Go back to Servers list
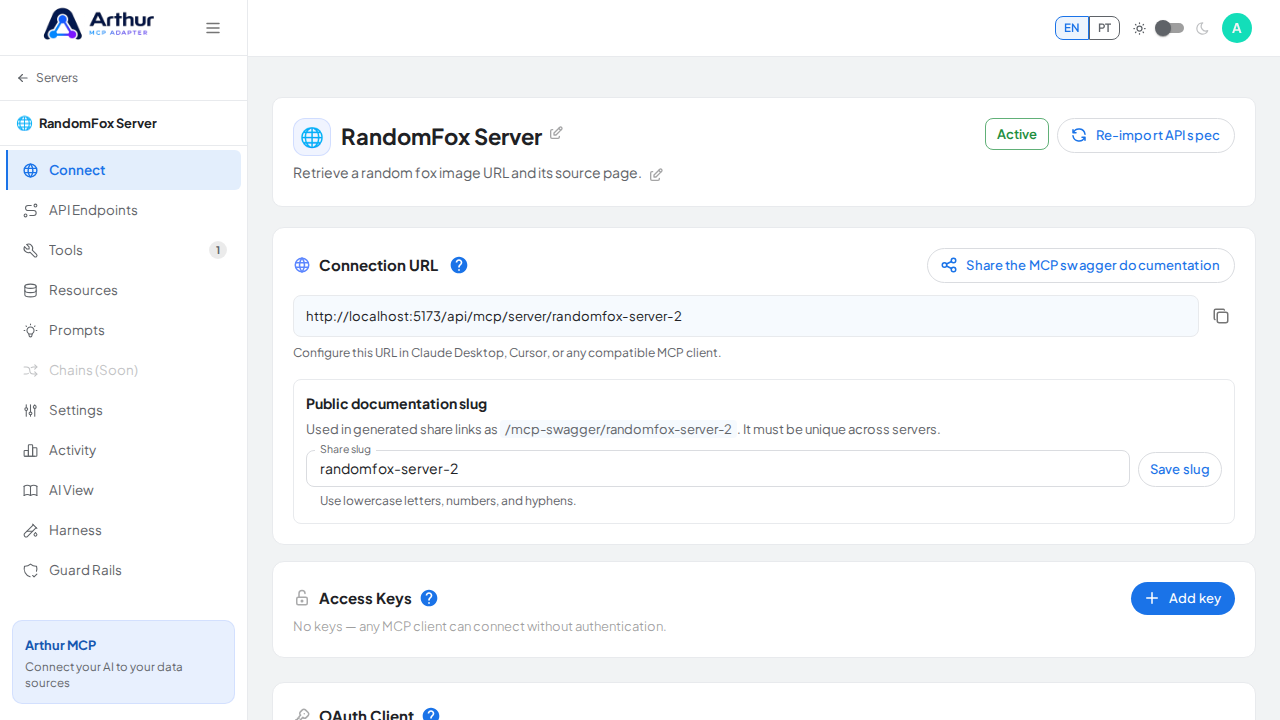Viewport: 1280px width, 720px height. [x=47, y=78]
